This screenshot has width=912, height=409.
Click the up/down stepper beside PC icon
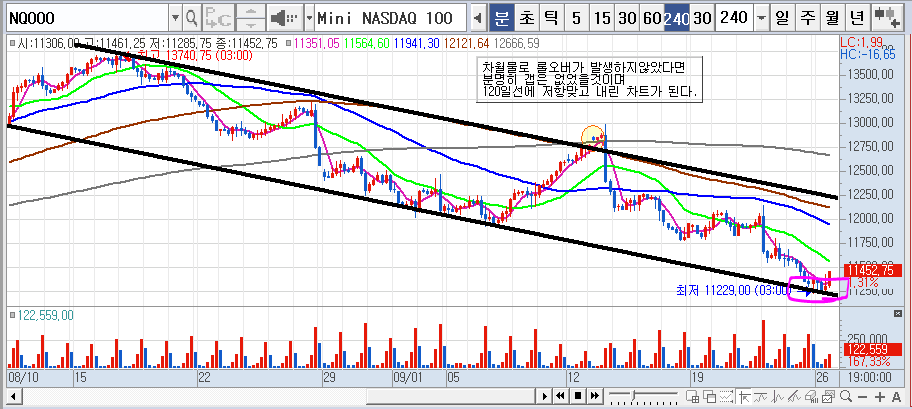(x=251, y=18)
